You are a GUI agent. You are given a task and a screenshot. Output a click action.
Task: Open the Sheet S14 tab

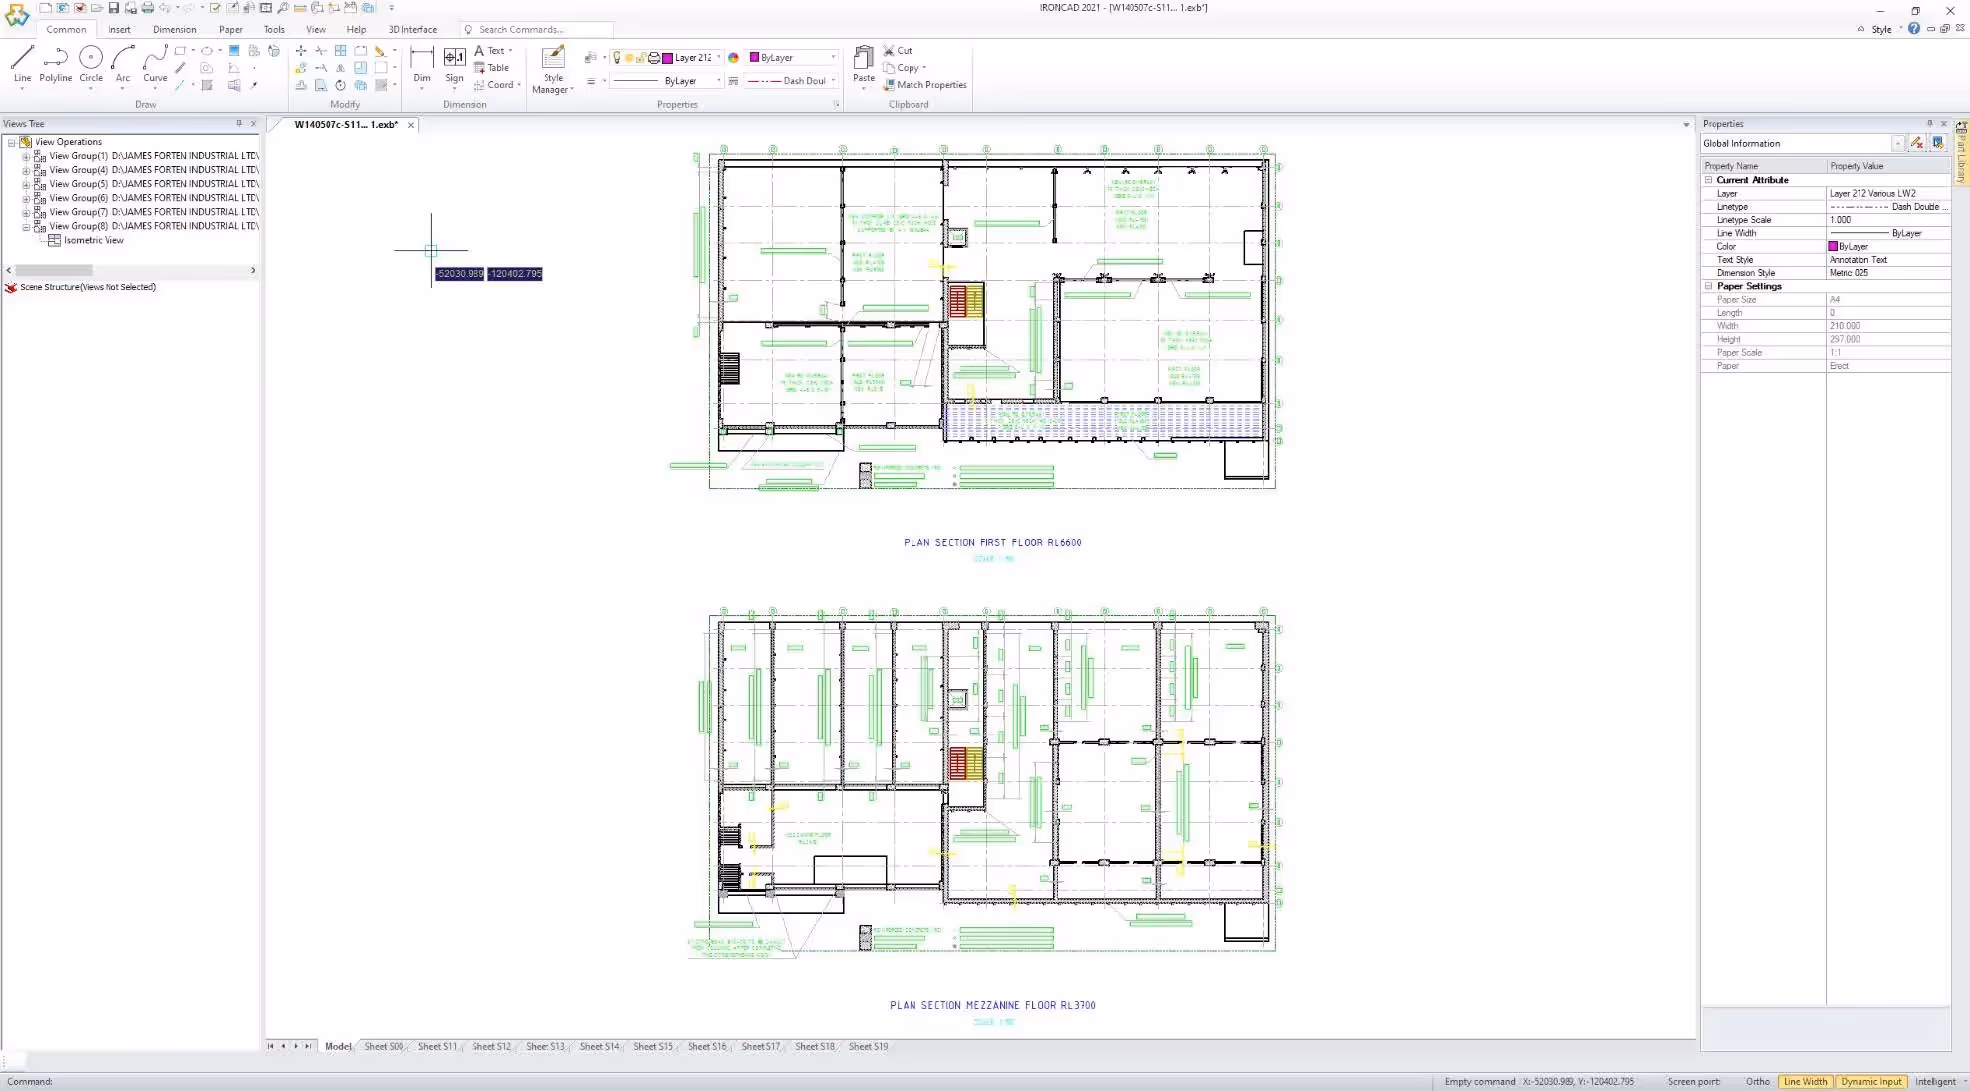click(x=599, y=1046)
